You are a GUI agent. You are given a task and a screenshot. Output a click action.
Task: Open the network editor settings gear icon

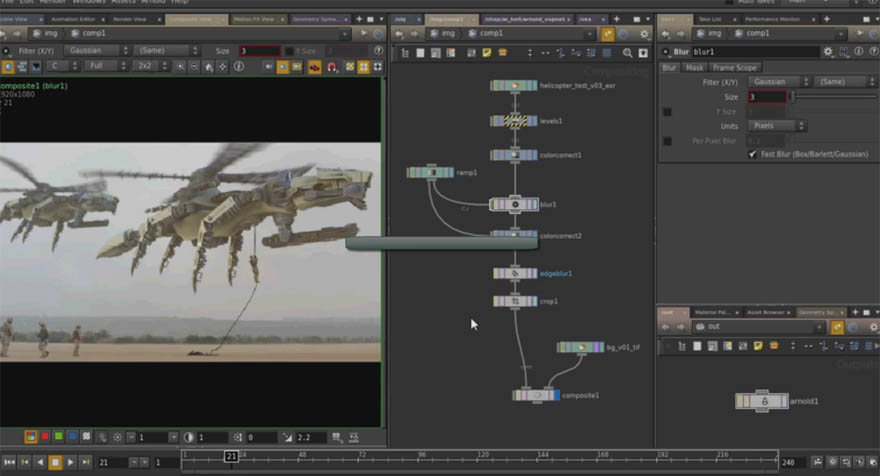(644, 34)
